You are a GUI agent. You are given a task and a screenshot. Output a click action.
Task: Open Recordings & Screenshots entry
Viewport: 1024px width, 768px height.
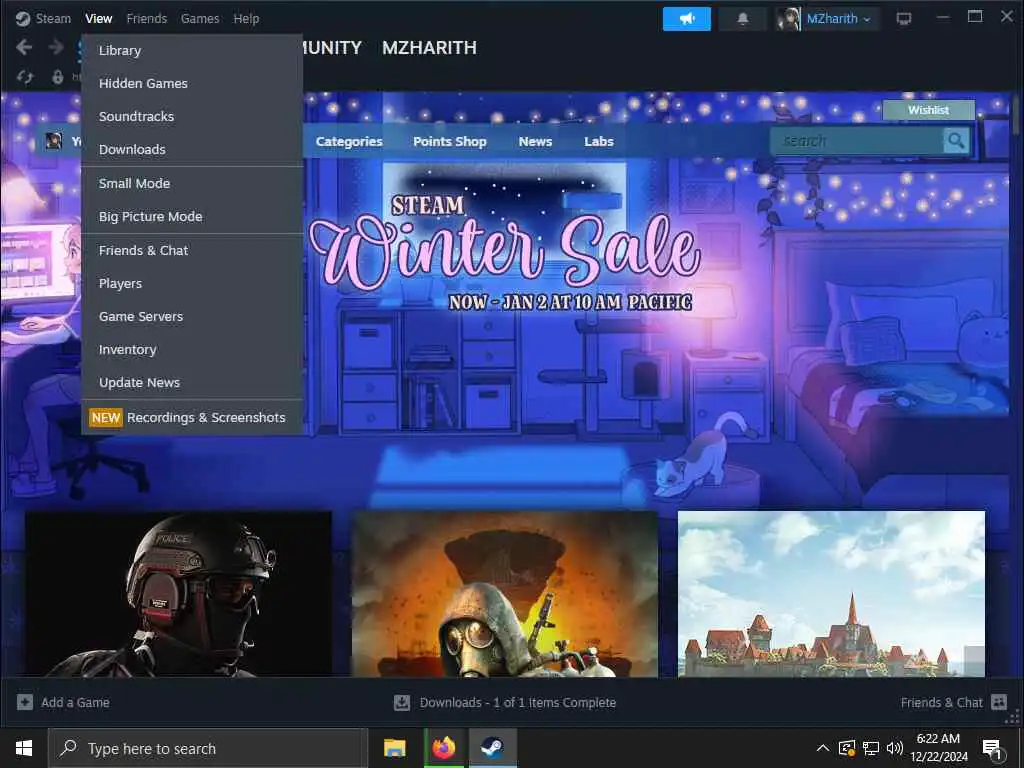click(192, 417)
